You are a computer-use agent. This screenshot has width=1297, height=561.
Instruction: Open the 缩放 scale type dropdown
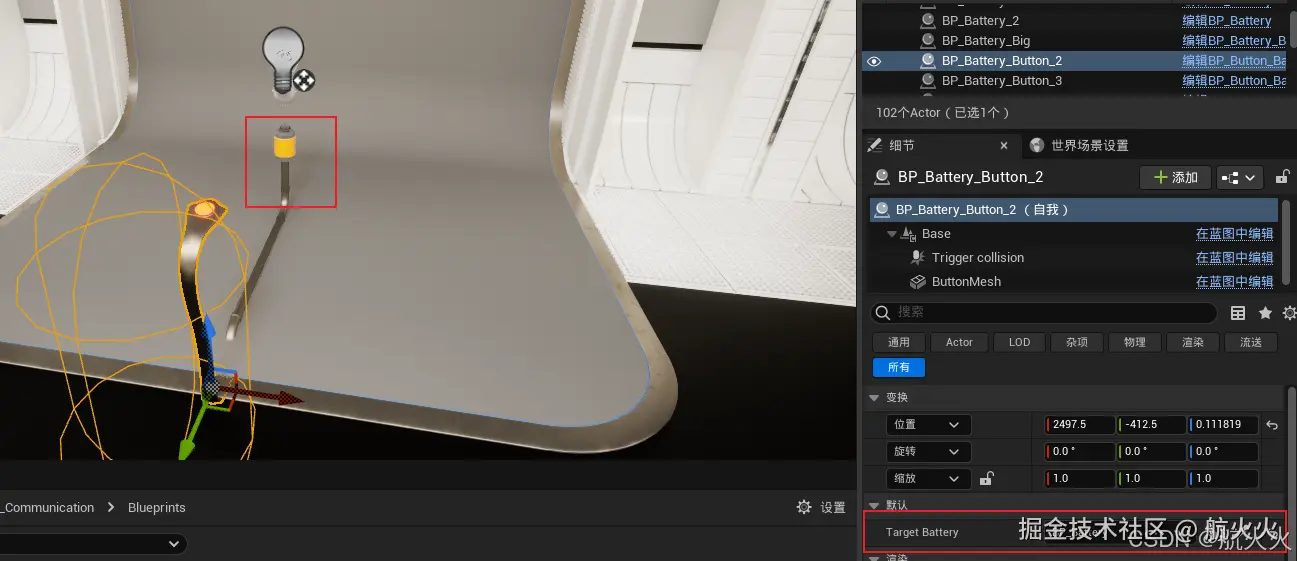click(928, 479)
